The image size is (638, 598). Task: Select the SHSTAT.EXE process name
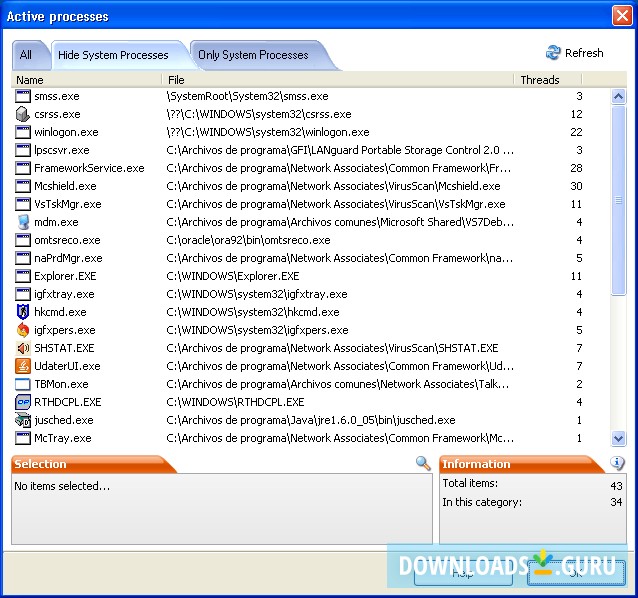pyautogui.click(x=64, y=348)
